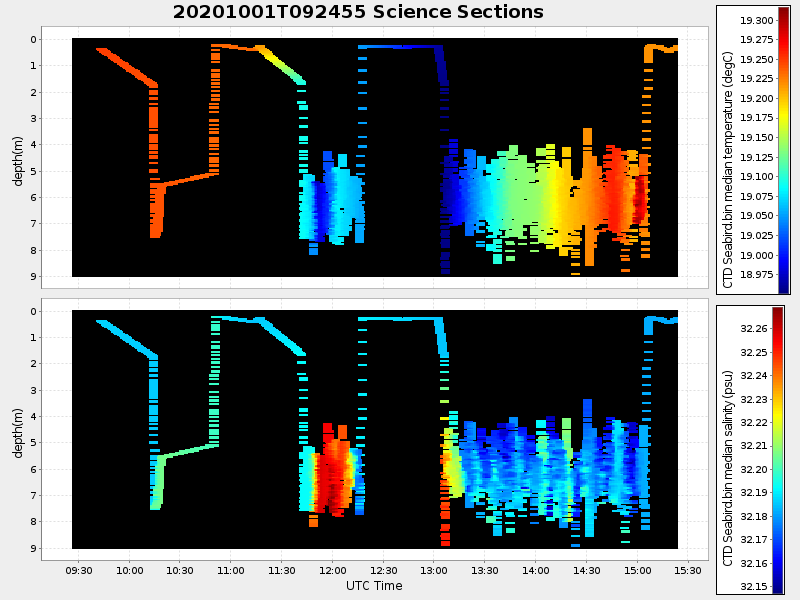This screenshot has width=800, height=600.
Task: Click the 15:00 time tick label
Action: coord(637,570)
